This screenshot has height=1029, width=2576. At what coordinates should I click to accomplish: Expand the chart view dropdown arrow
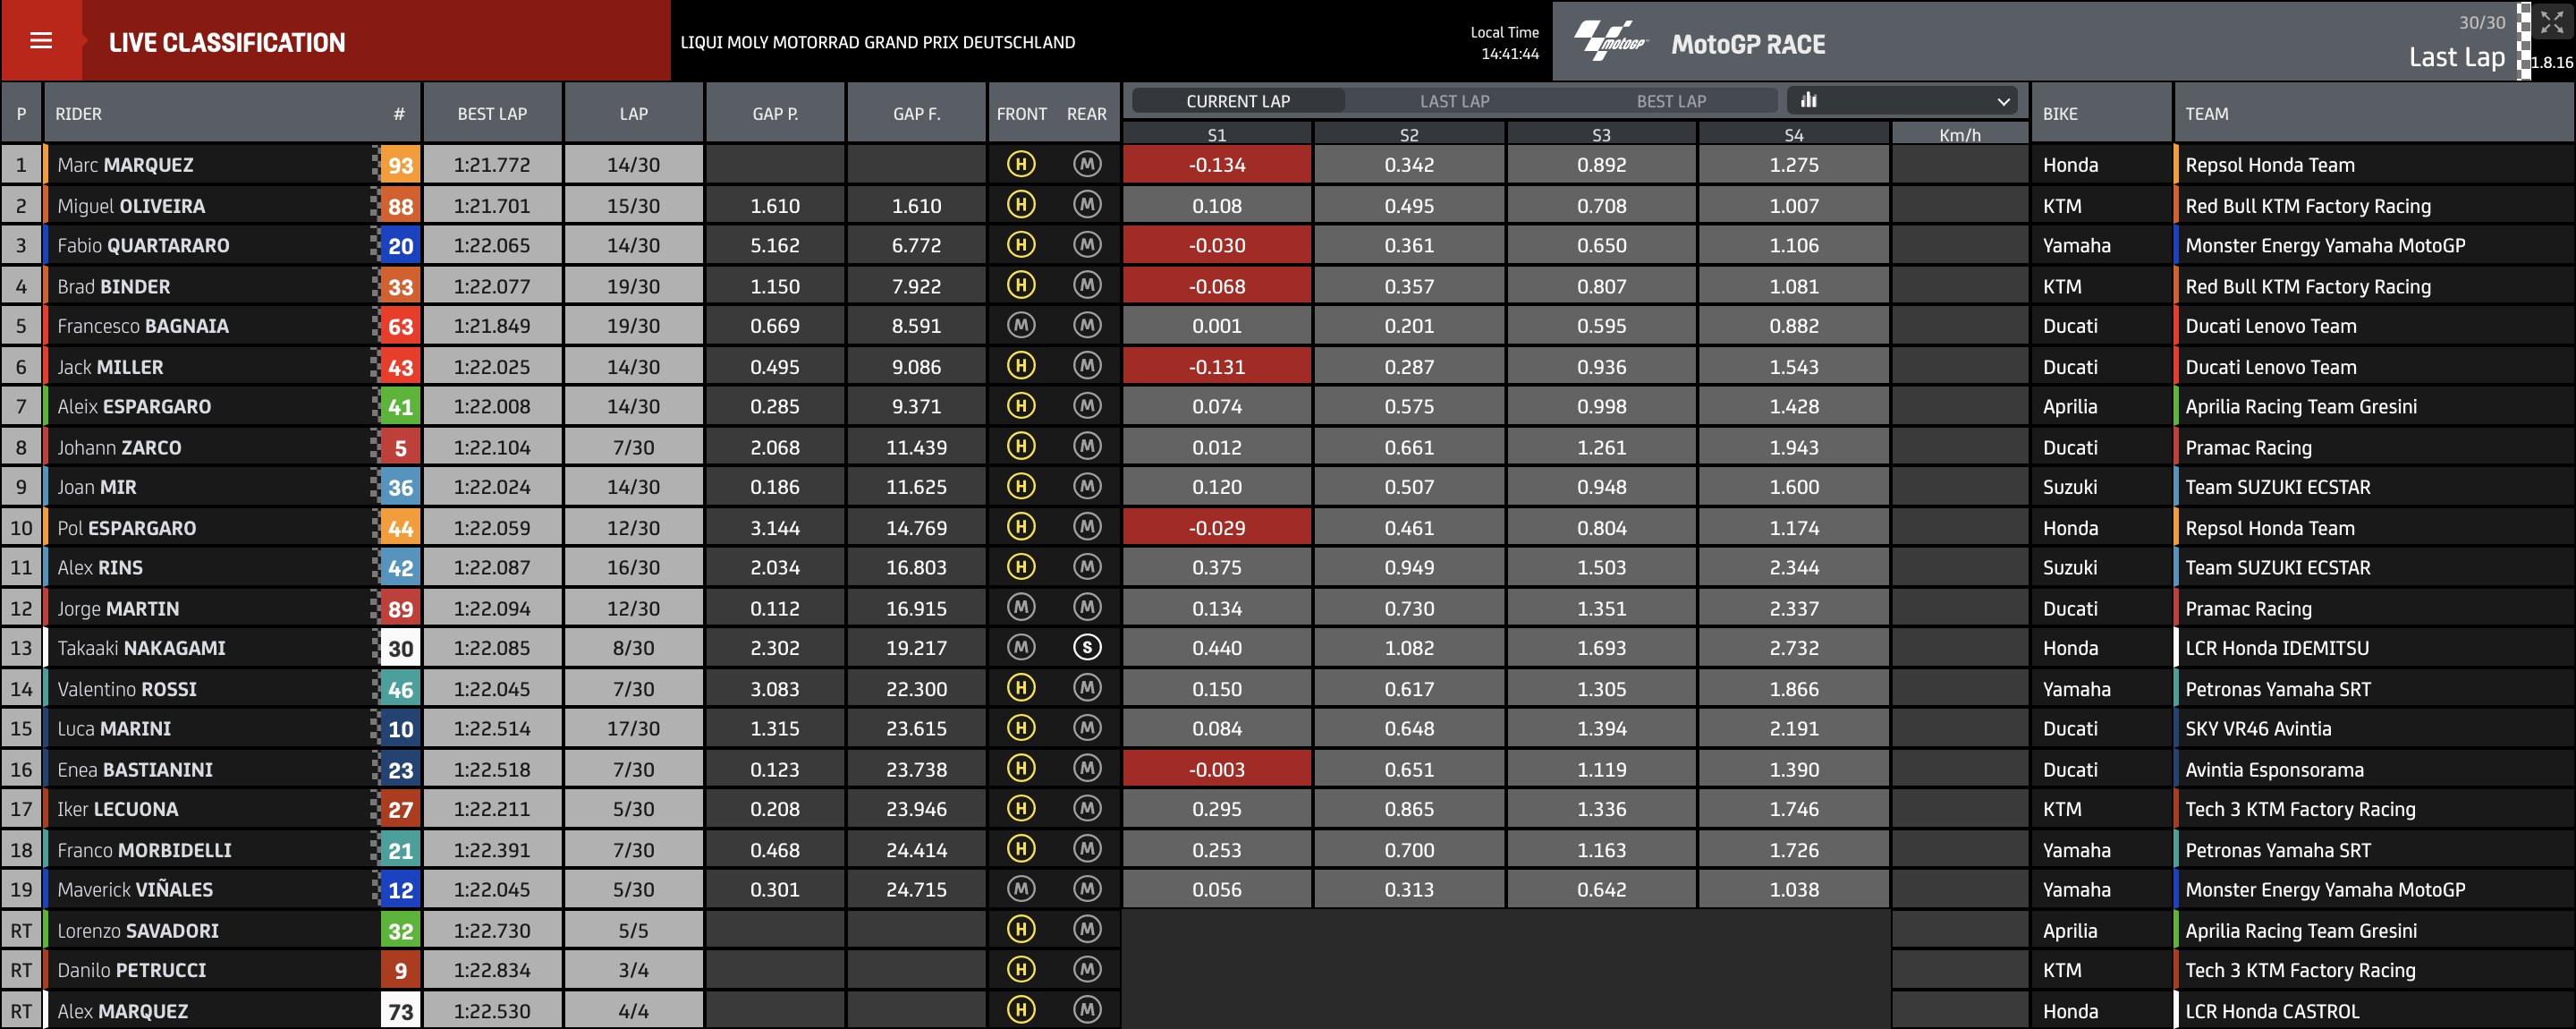pos(2003,101)
